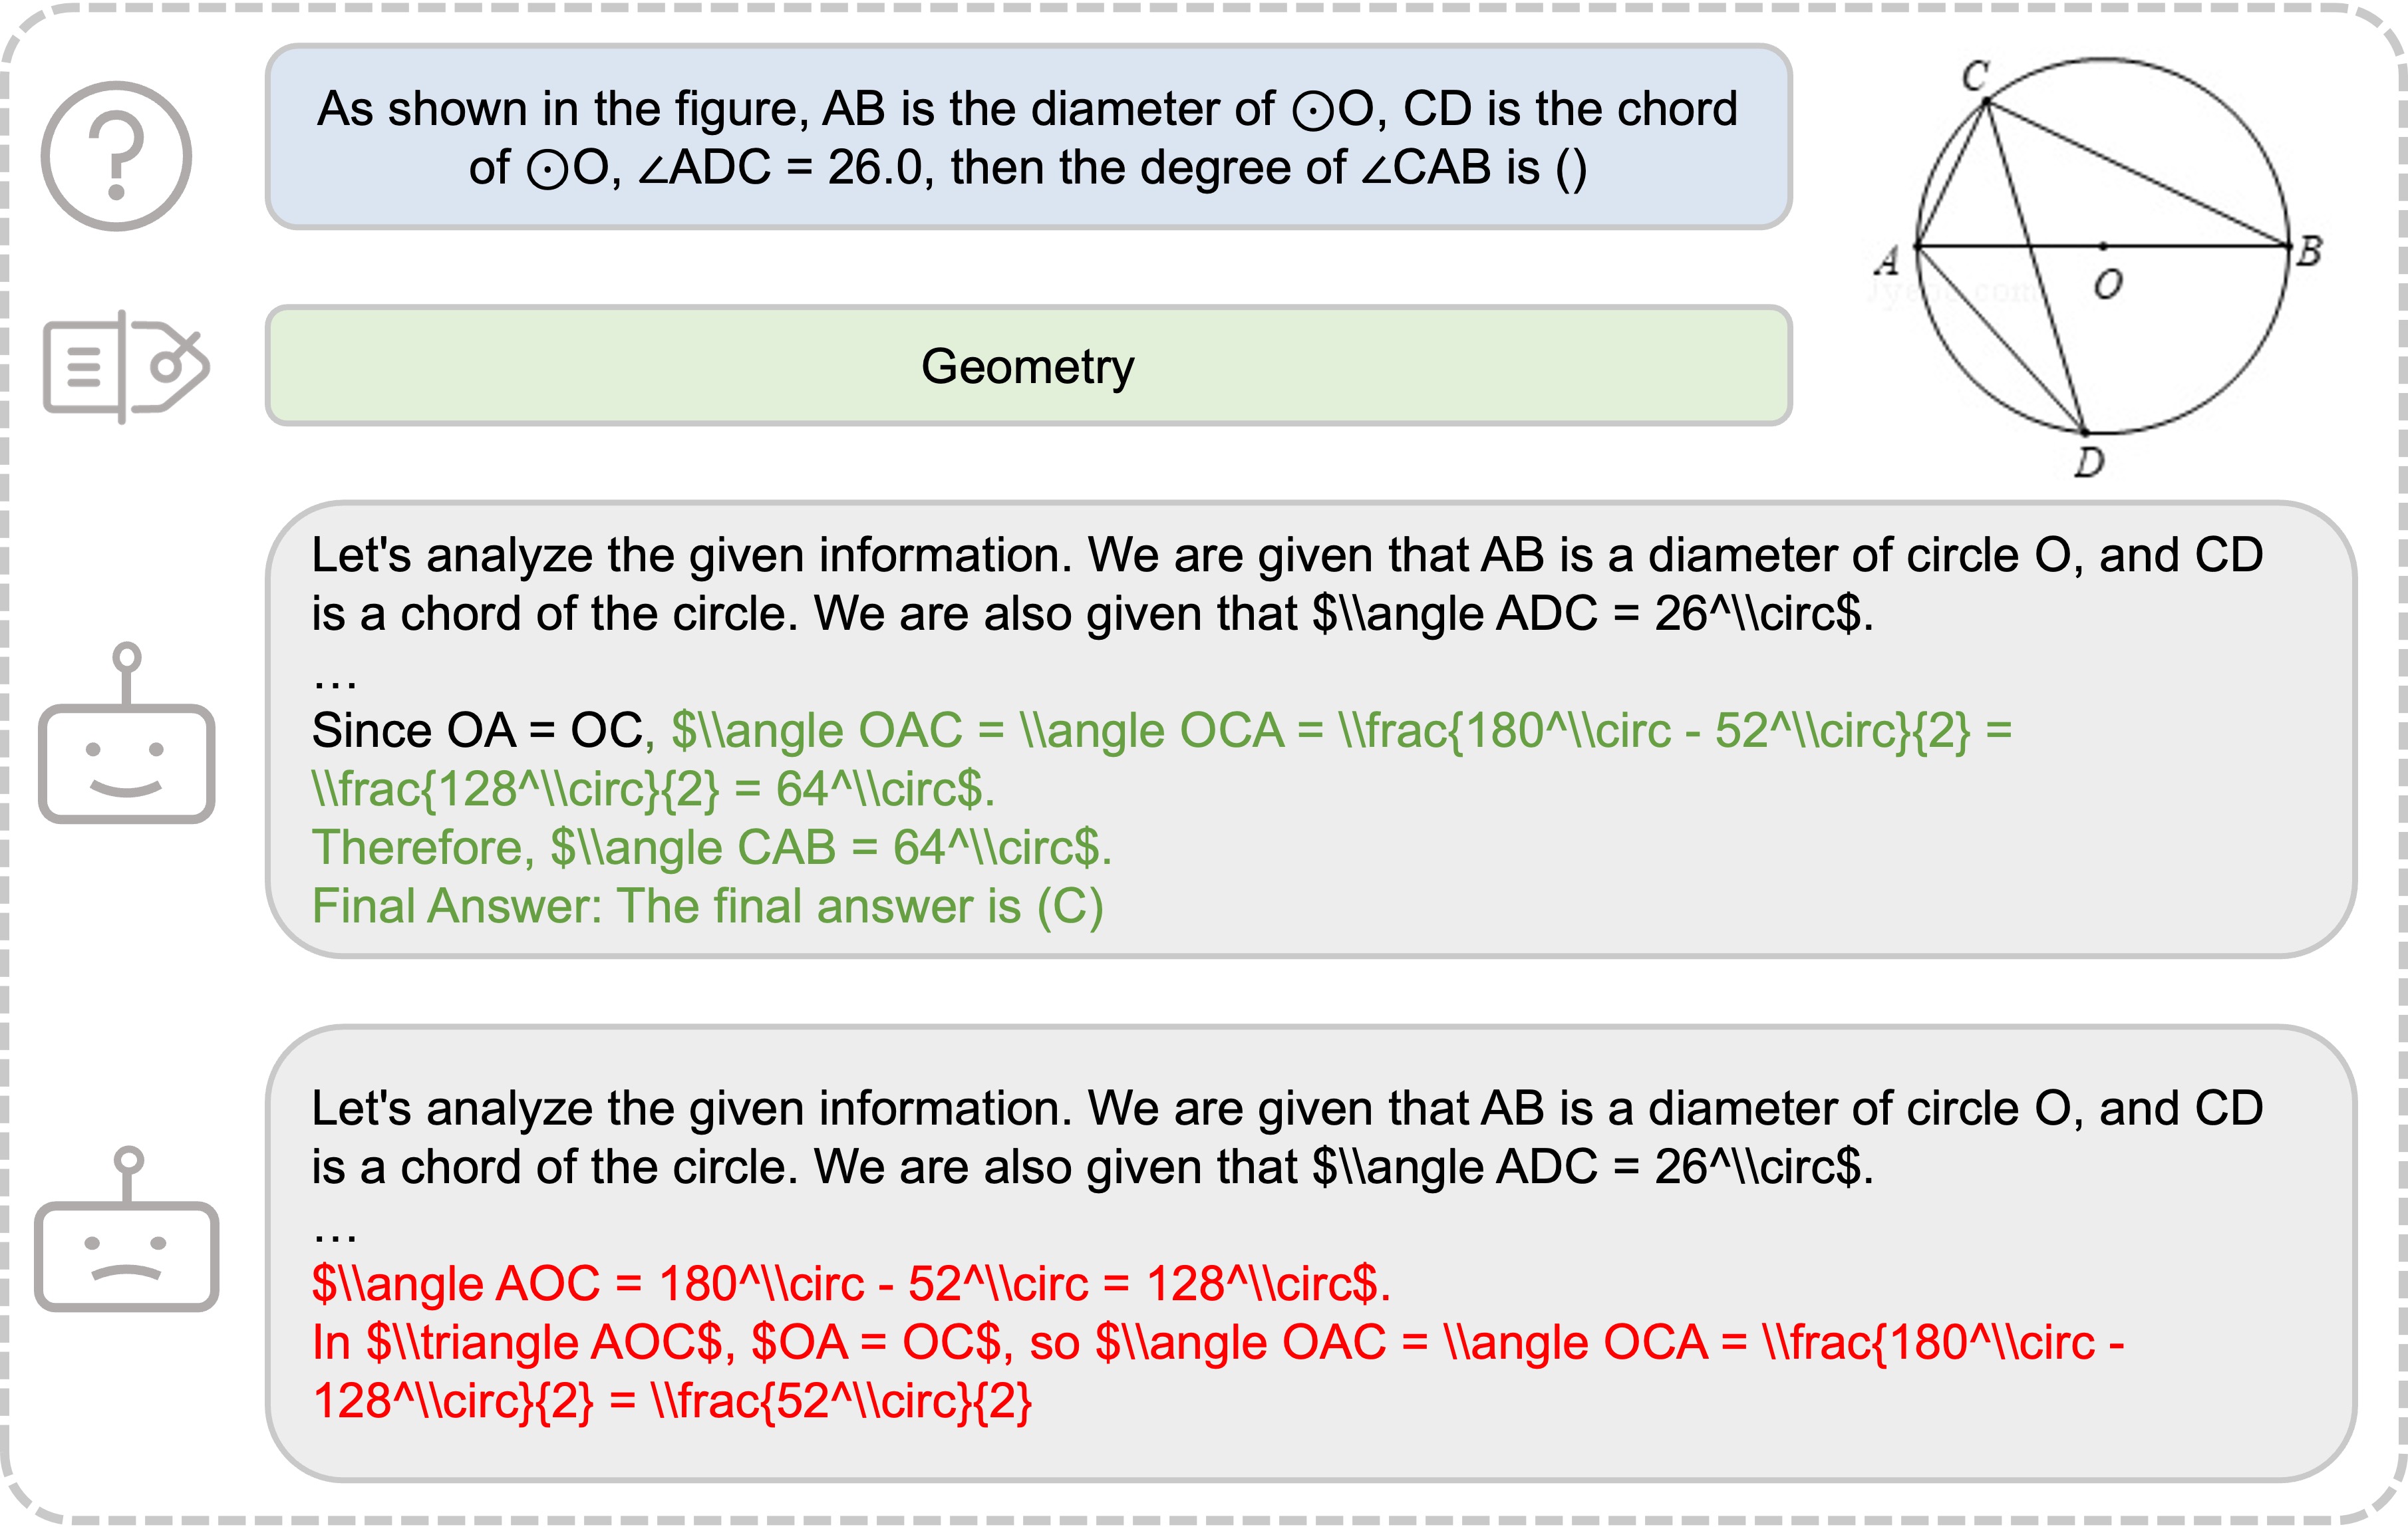The width and height of the screenshot is (2408, 1527).
Task: Select the frowning robot face icon
Action: click(126, 1229)
